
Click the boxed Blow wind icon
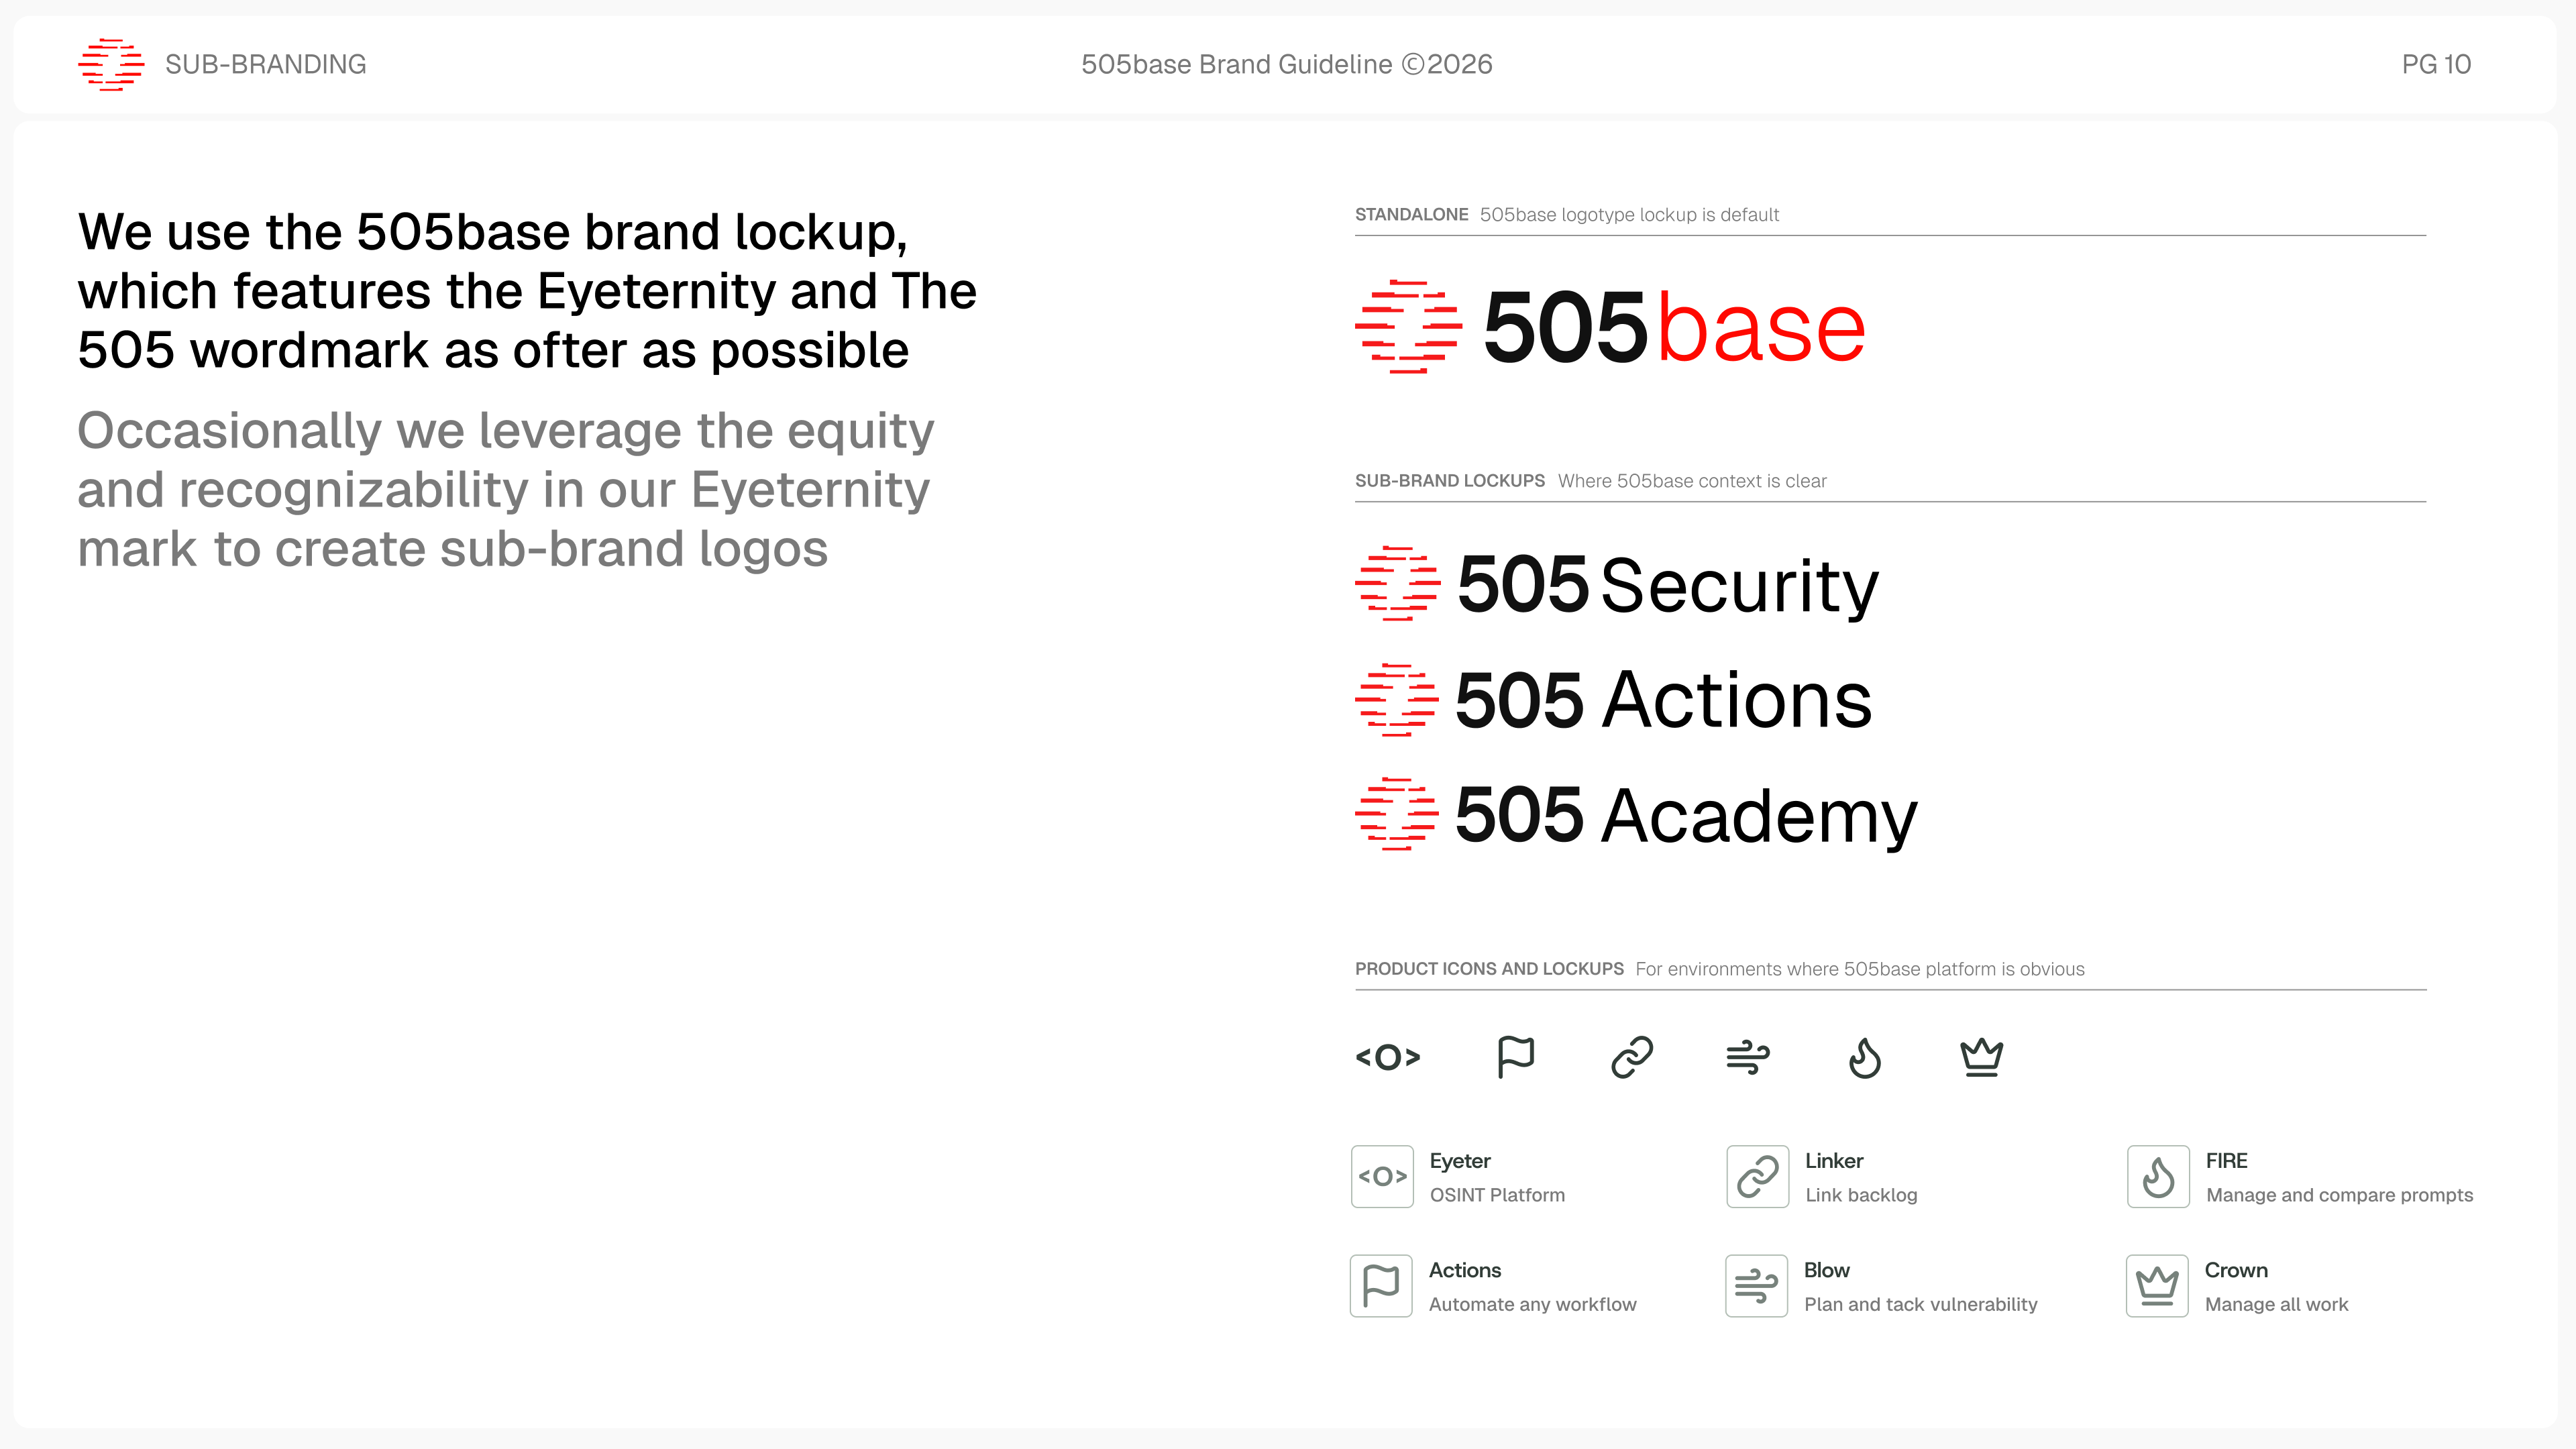click(1756, 1286)
